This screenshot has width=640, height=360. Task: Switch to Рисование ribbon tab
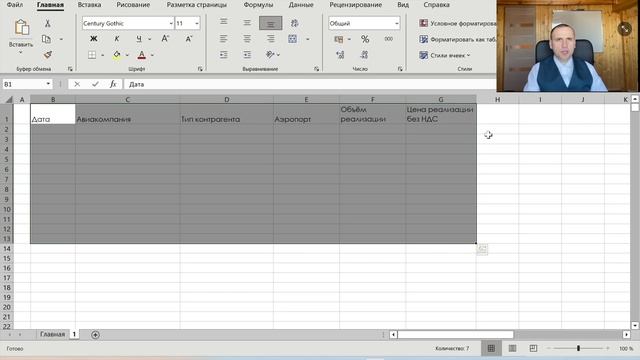(x=133, y=5)
